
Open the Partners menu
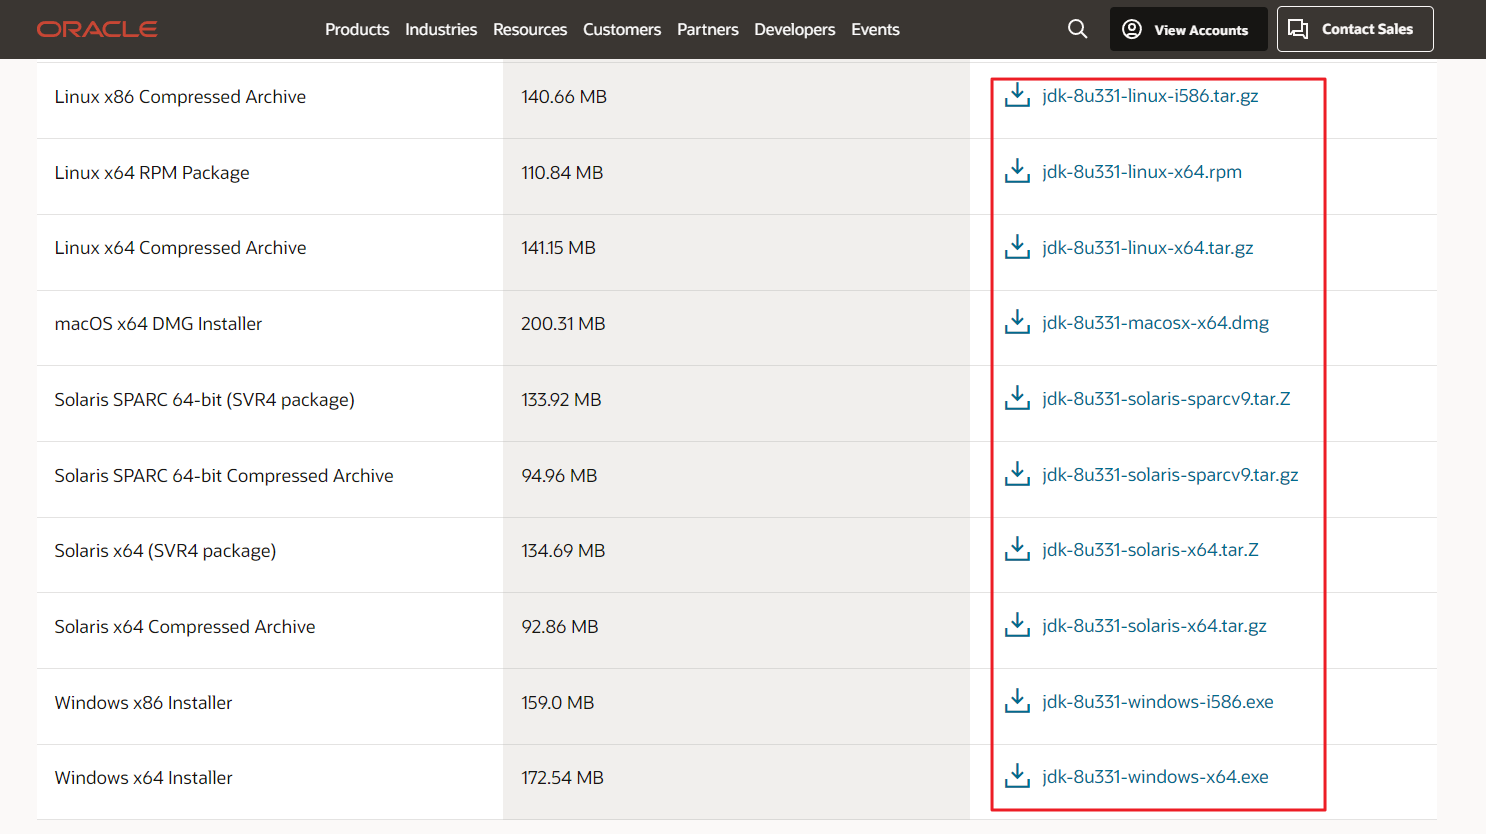coord(708,30)
